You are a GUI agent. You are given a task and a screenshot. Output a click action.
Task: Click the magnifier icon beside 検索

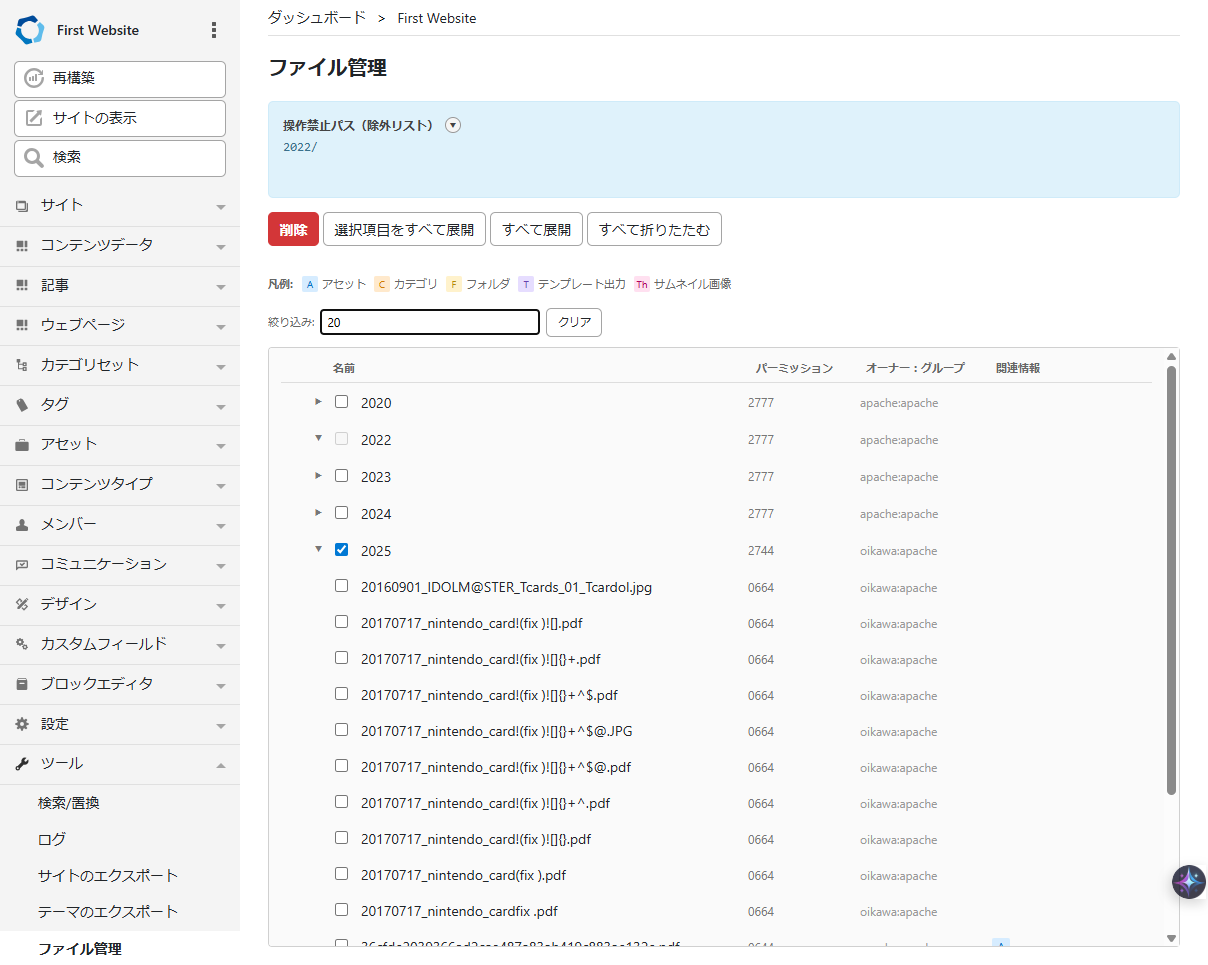[34, 158]
